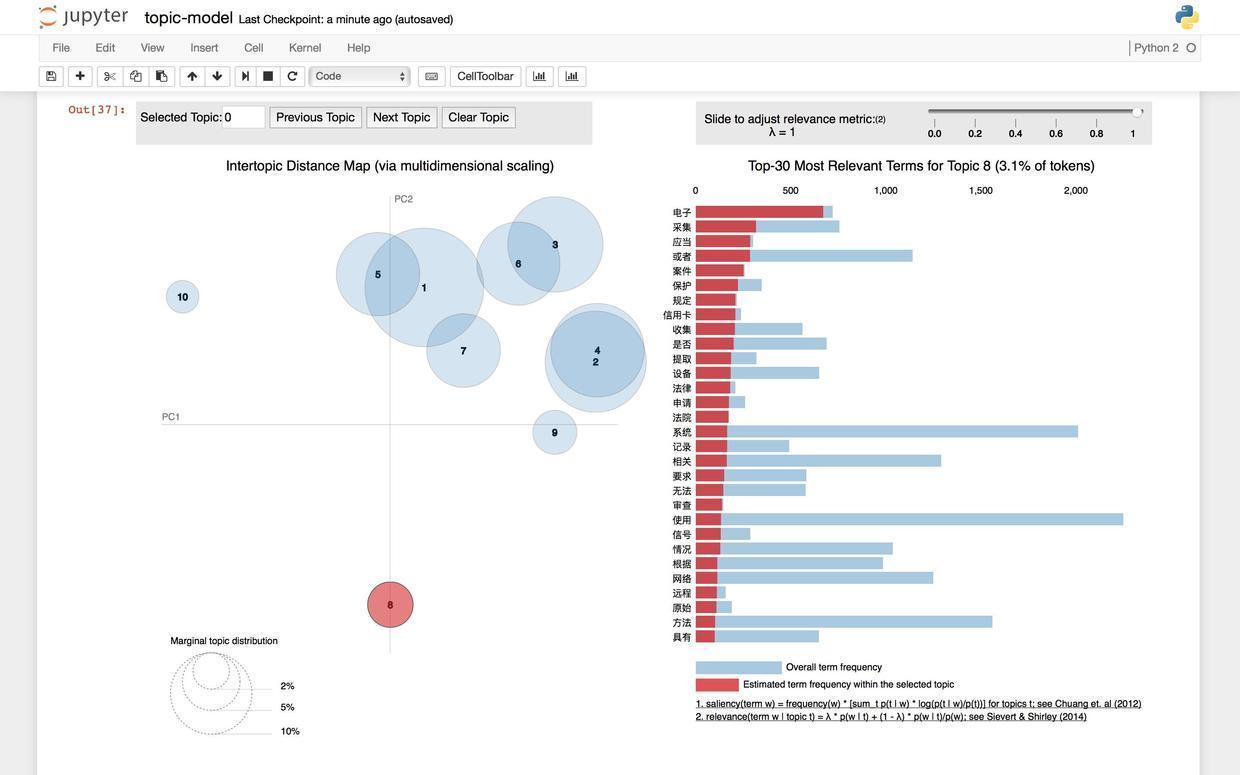Move selected cell down with the arrow icon
This screenshot has width=1240, height=775.
(217, 76)
